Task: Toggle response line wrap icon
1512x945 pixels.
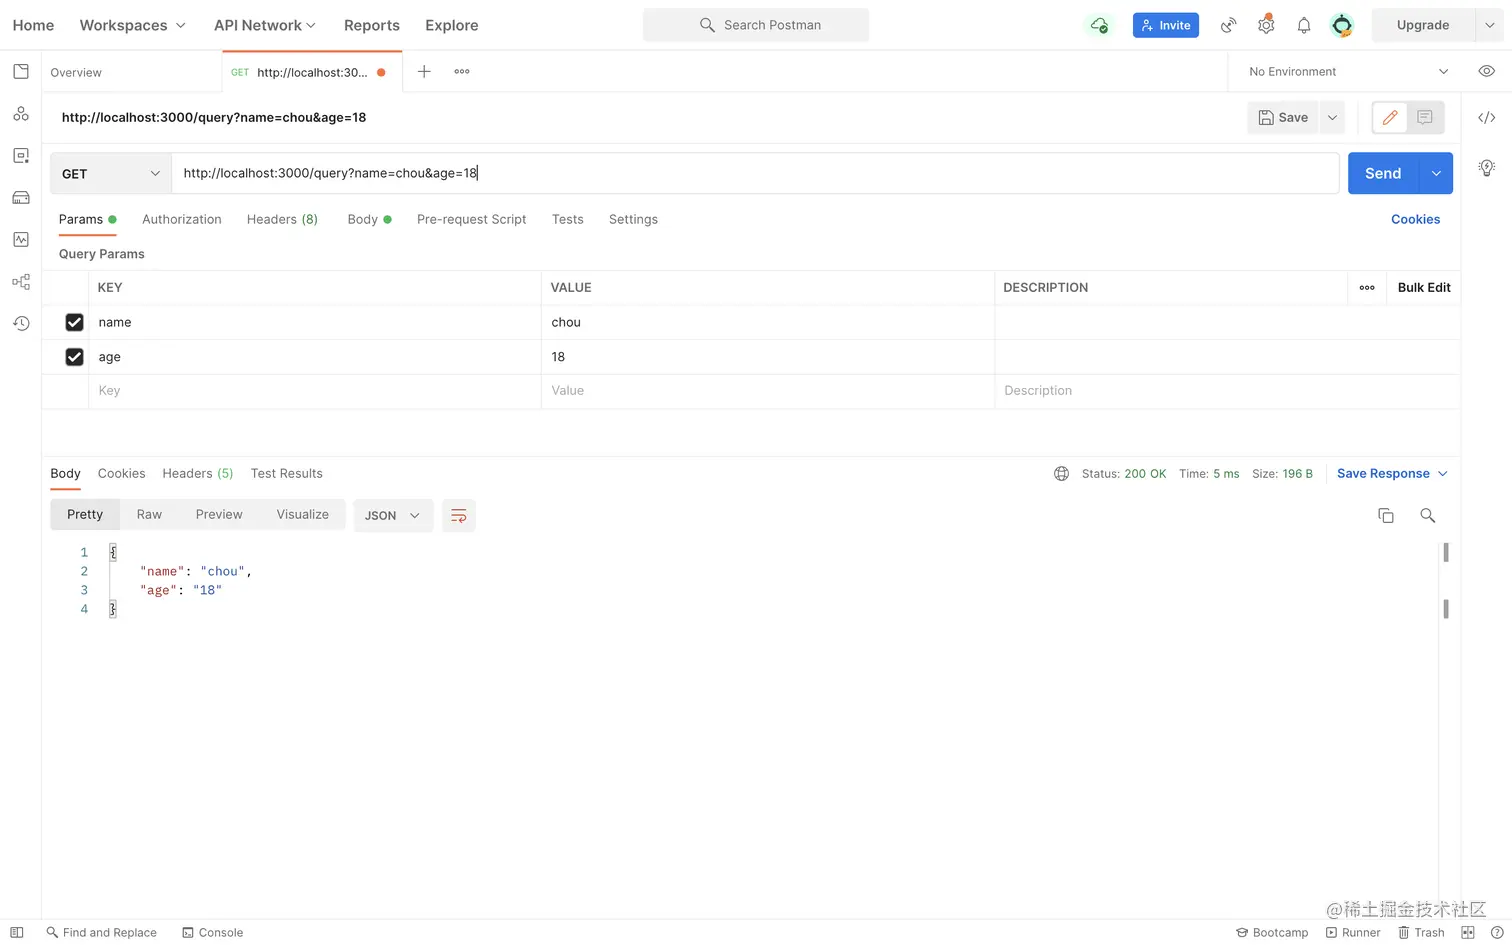Action: (459, 515)
